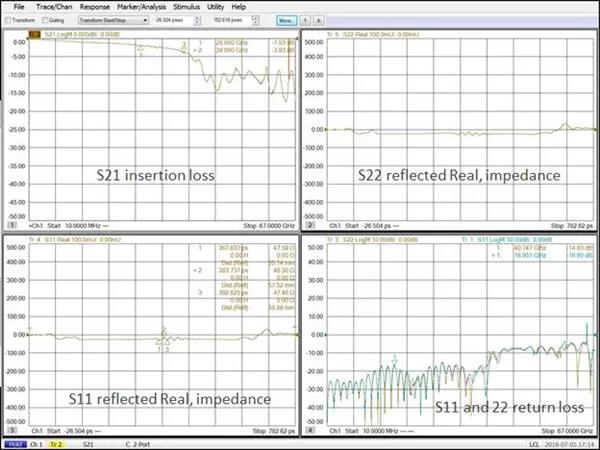600x450 pixels.
Task: Click the Hold status indicator
Action: click(12, 443)
